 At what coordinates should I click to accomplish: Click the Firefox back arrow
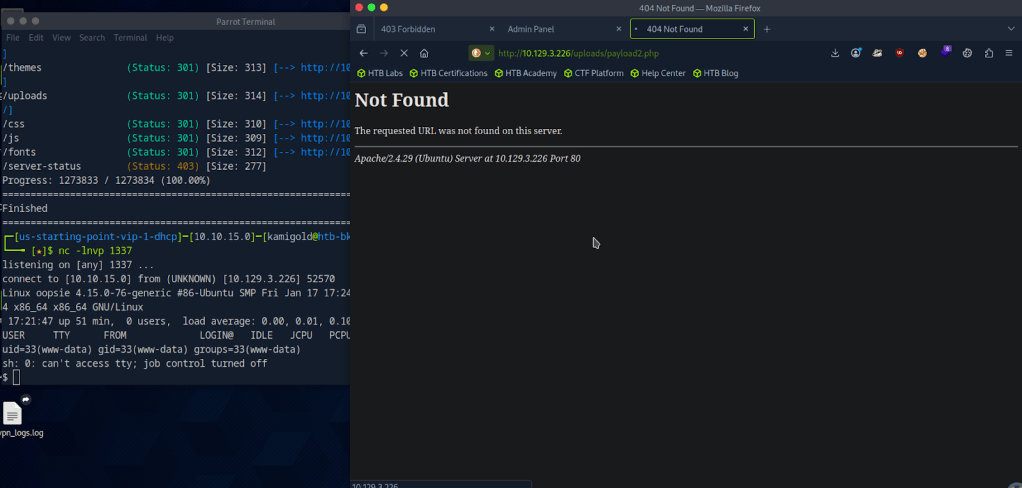pyautogui.click(x=363, y=53)
